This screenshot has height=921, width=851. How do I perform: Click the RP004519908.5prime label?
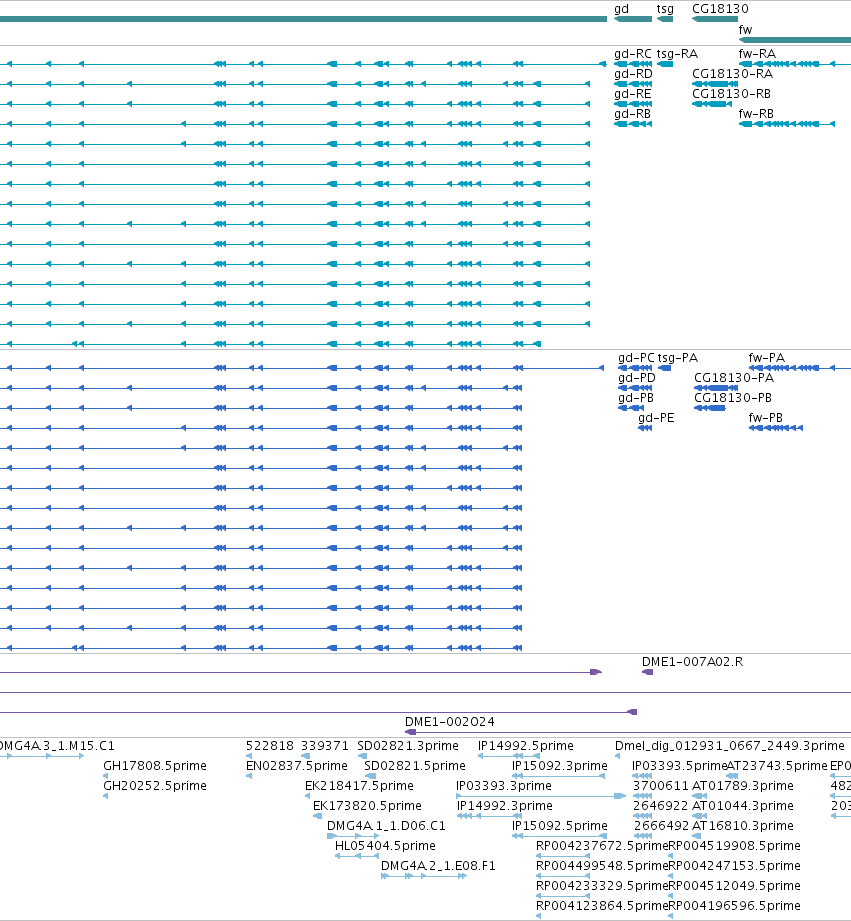coord(735,846)
